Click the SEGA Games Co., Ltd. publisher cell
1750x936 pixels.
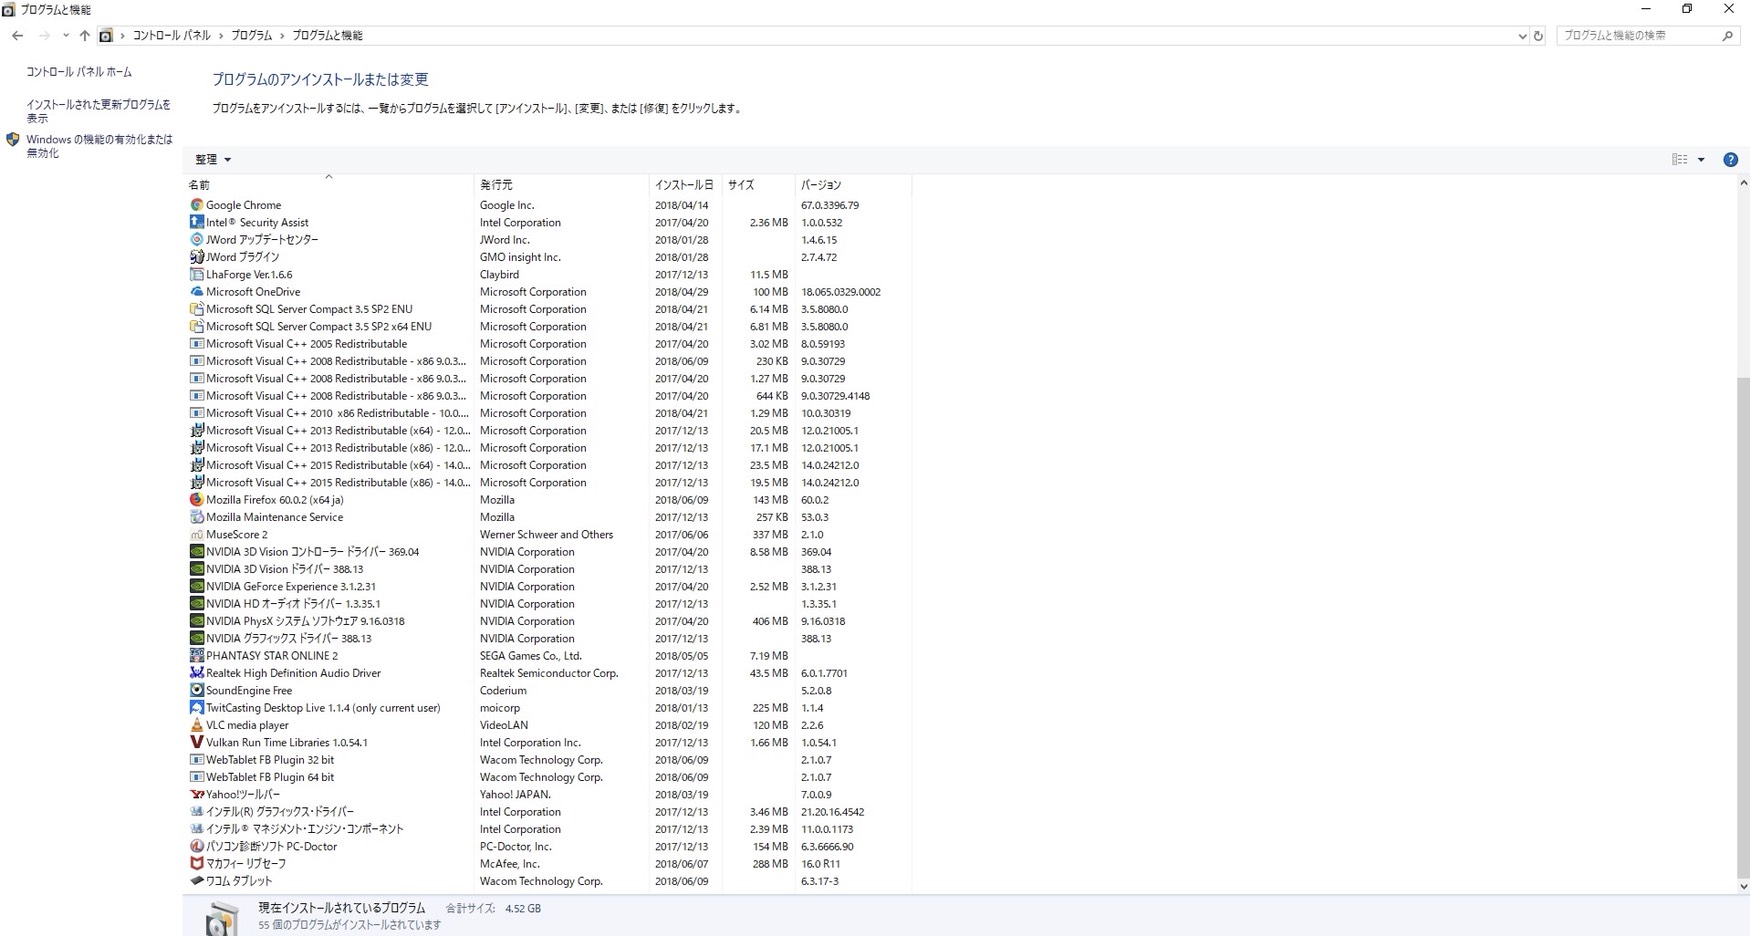pos(530,656)
